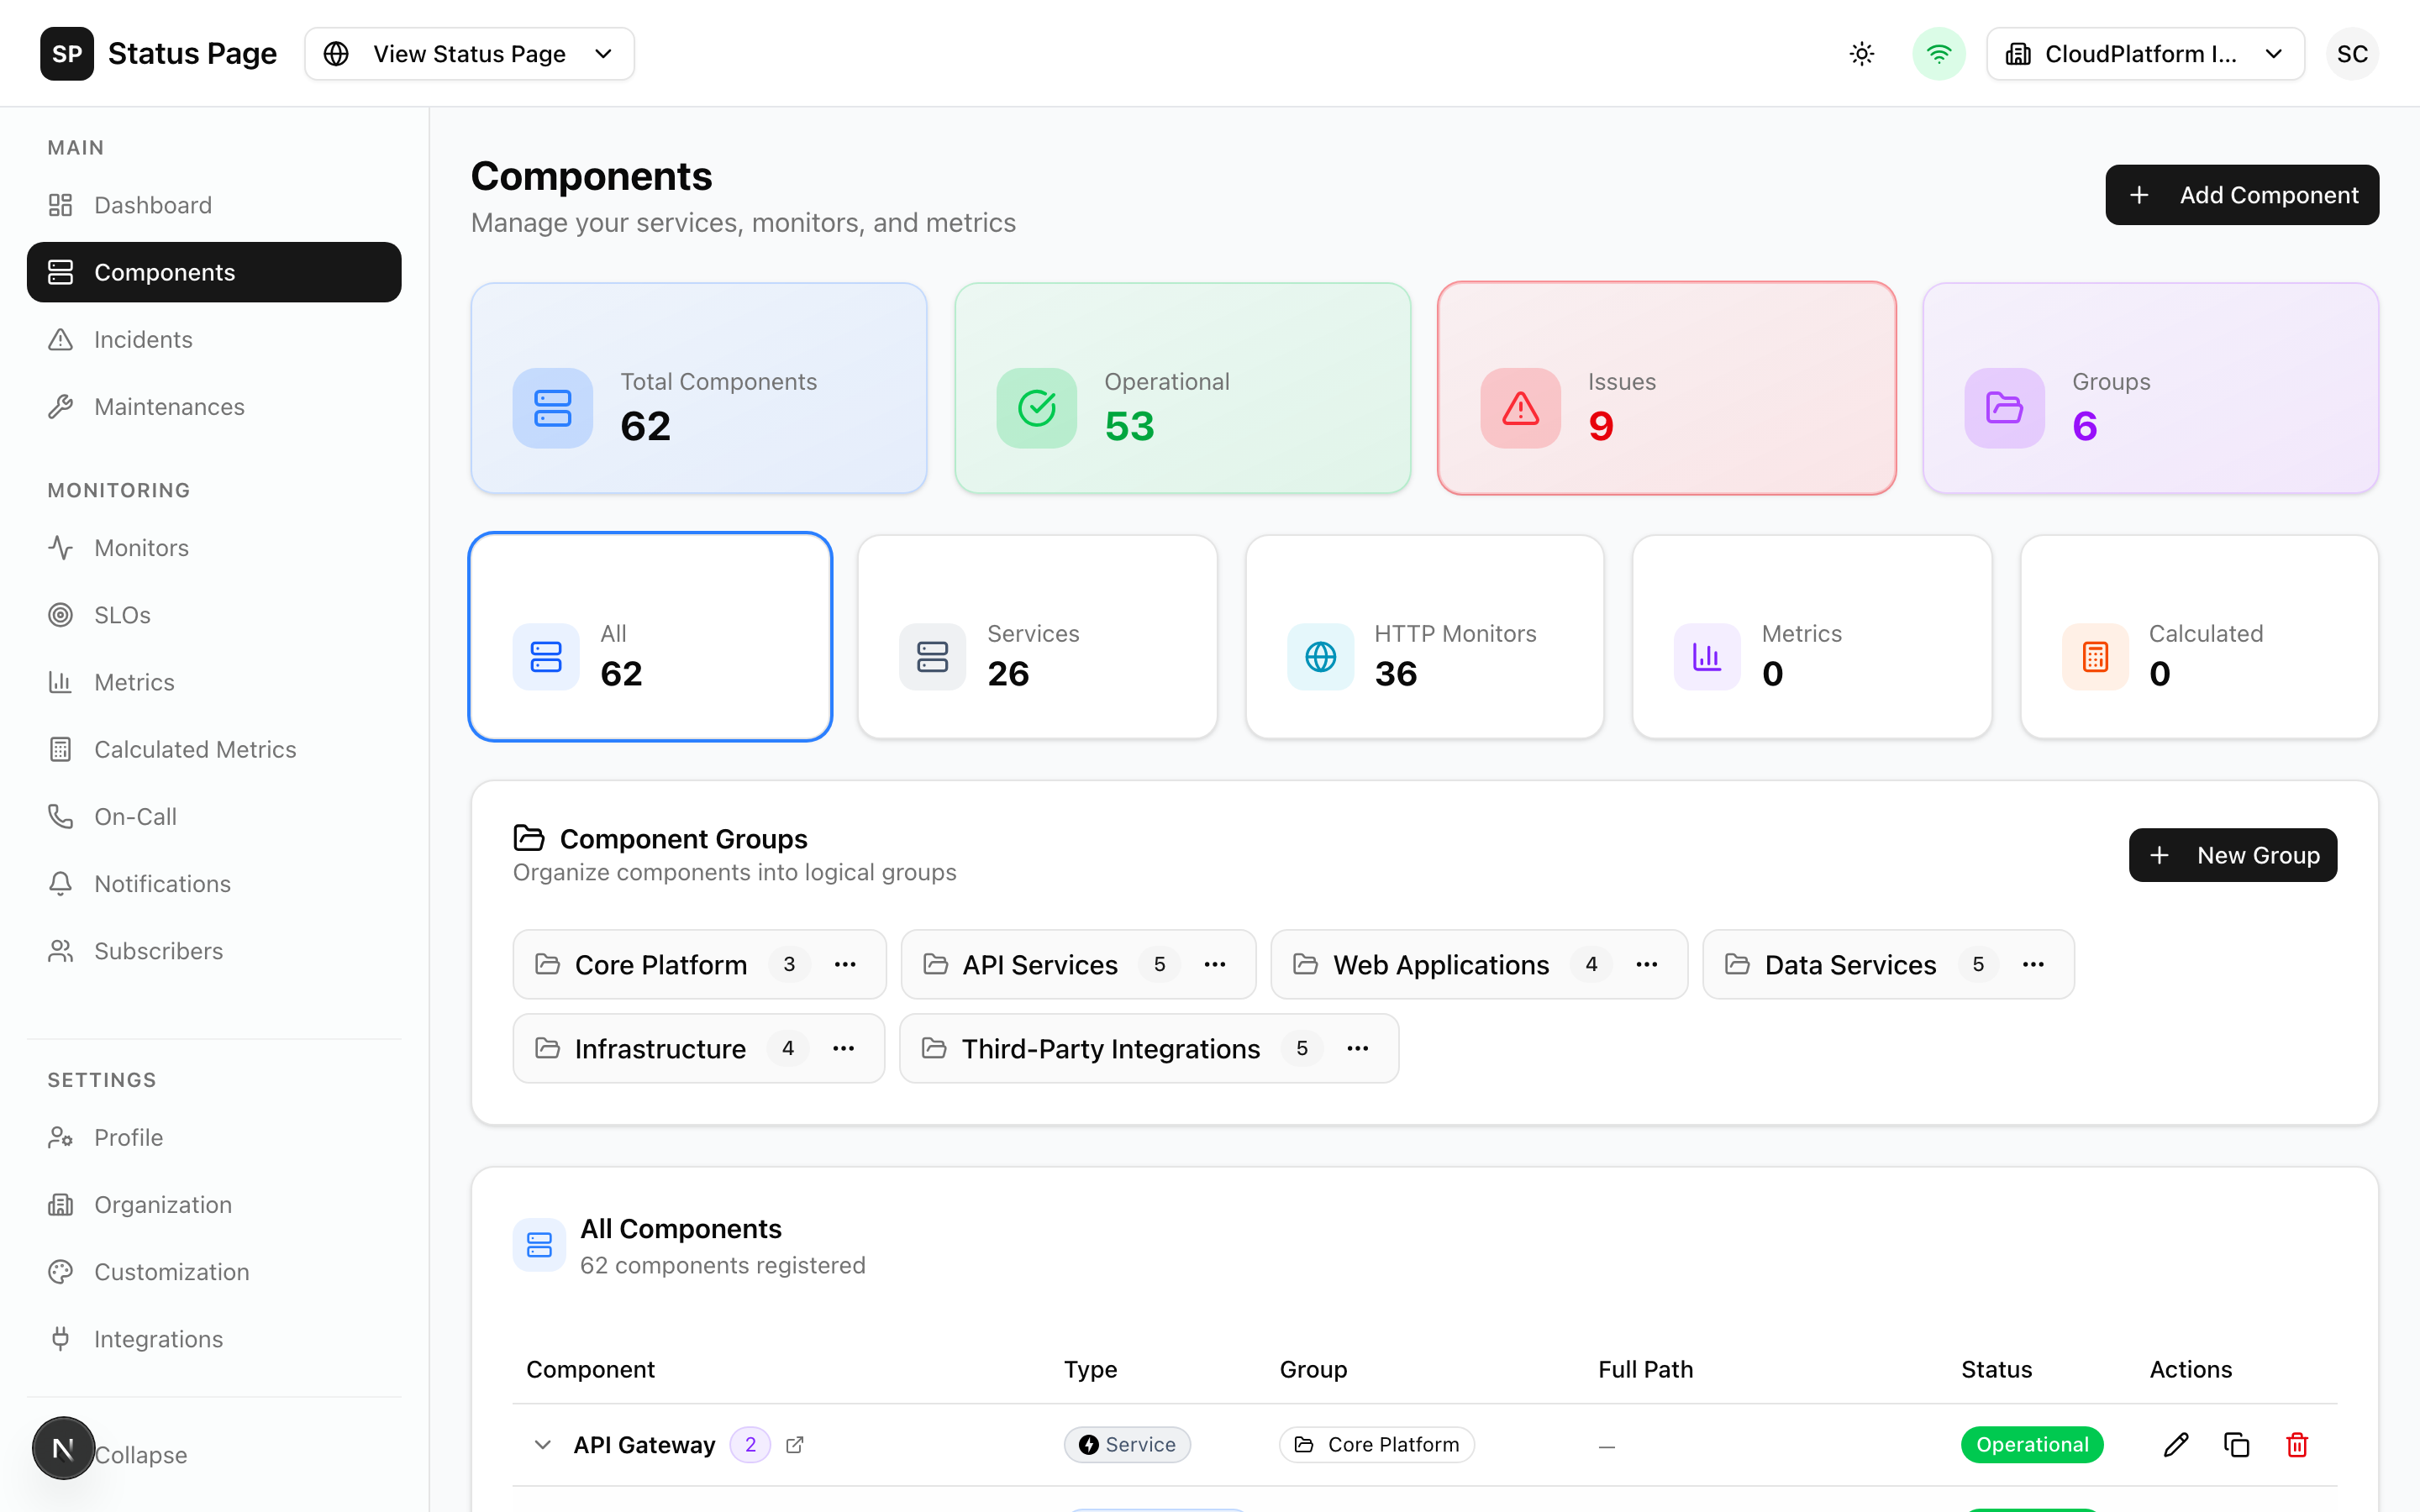Toggle light/dark theme with sun icon
The height and width of the screenshot is (1512, 2420).
1861,53
